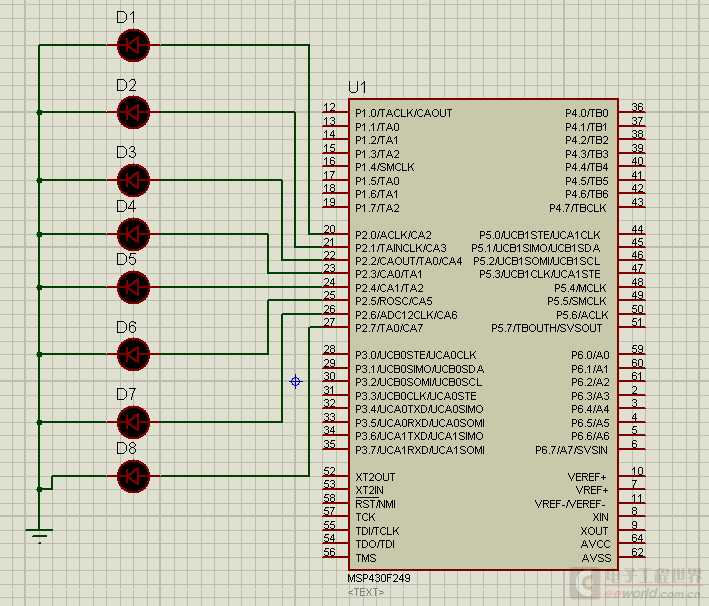The height and width of the screenshot is (606, 709).
Task: Click pin number 36 on U1
Action: (x=638, y=107)
